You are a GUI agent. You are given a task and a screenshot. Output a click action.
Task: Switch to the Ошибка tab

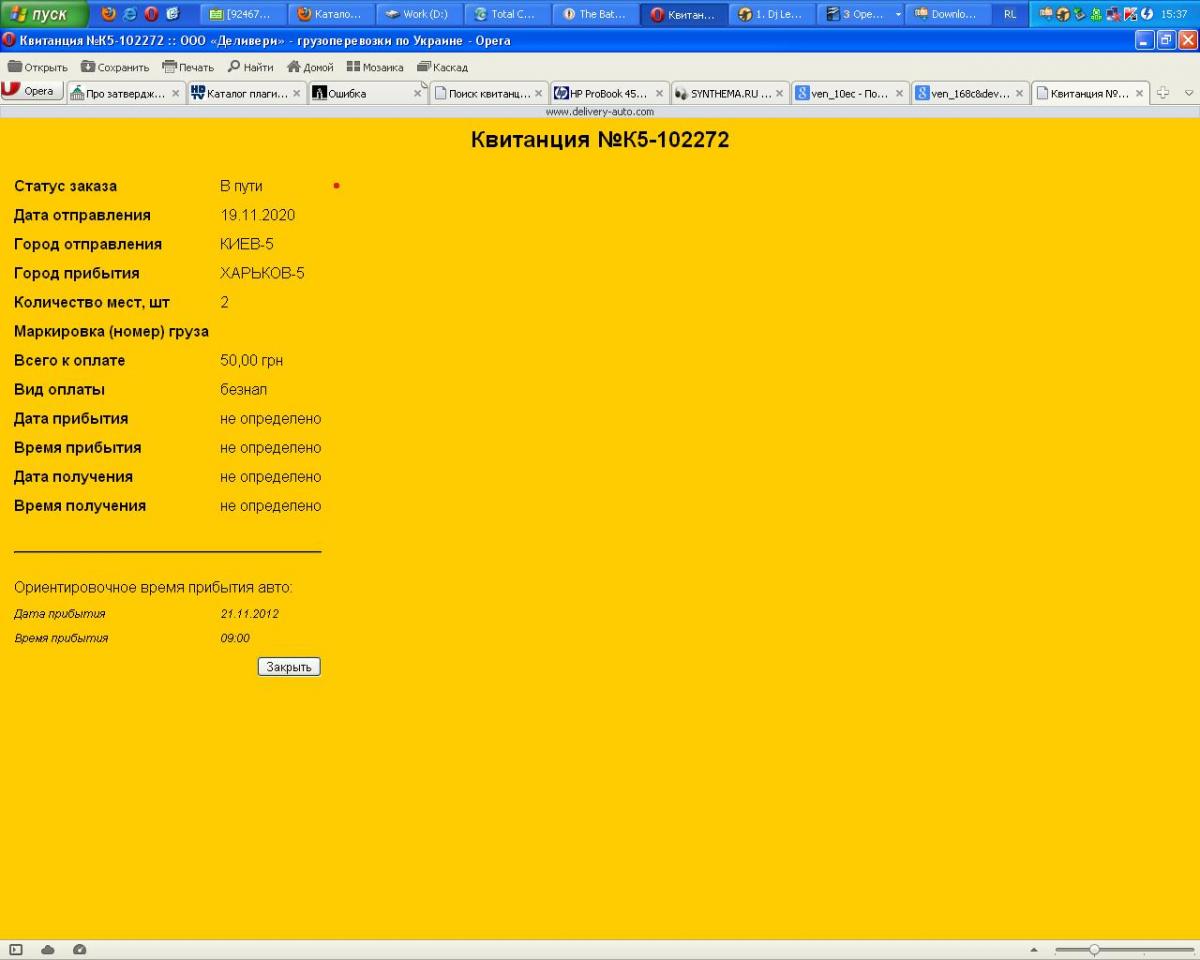pos(367,93)
